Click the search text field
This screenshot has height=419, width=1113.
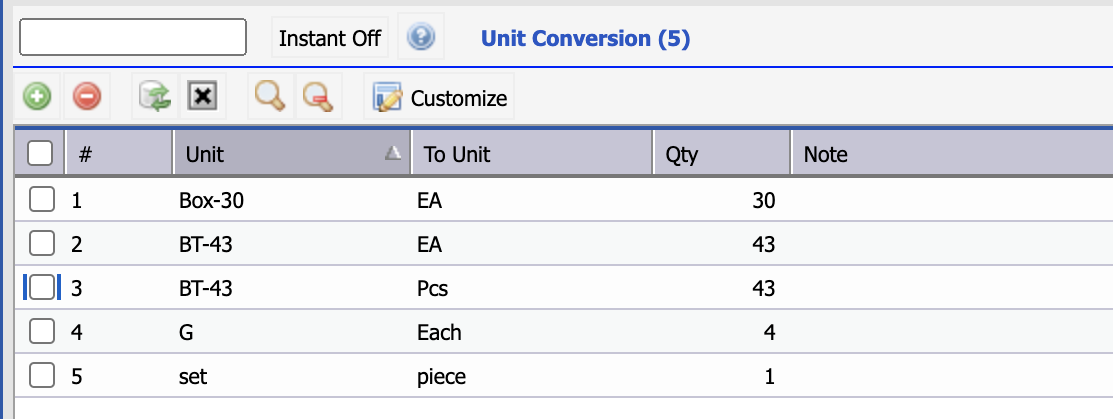[133, 37]
